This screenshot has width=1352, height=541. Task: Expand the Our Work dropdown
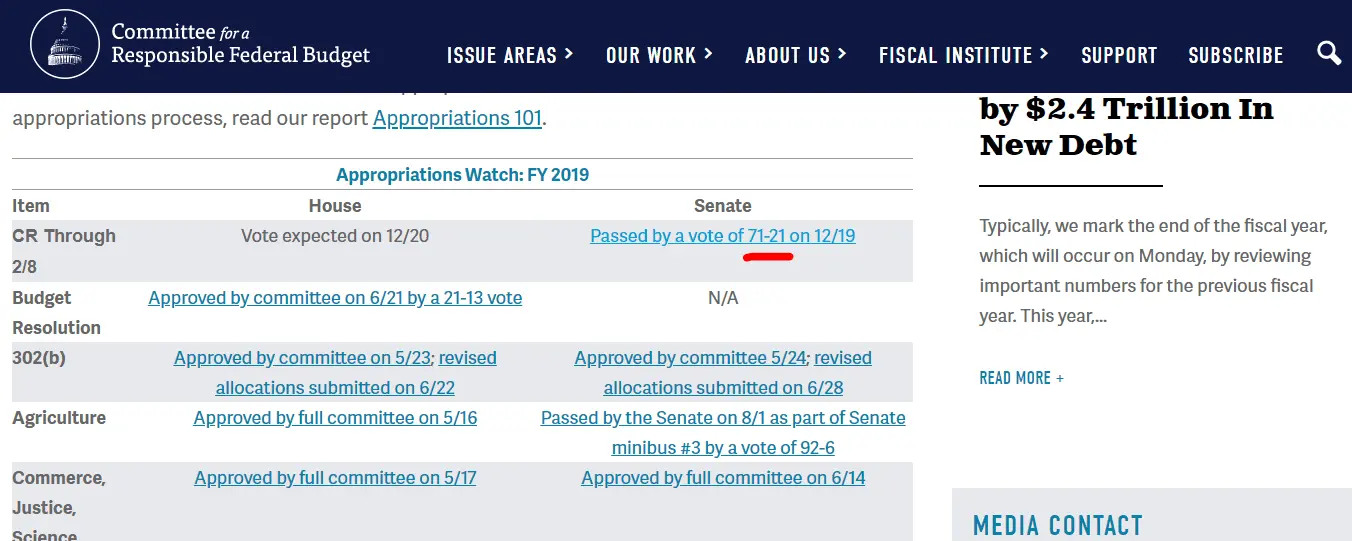tap(659, 55)
